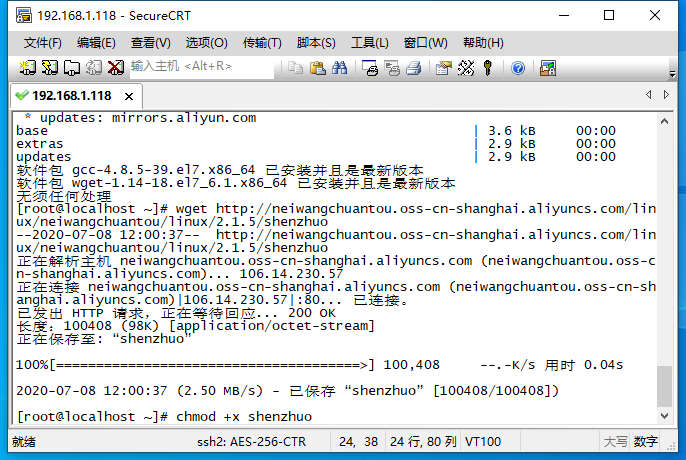The width and height of the screenshot is (686, 460).
Task: Open the 选项(O) menu
Action: coord(206,43)
